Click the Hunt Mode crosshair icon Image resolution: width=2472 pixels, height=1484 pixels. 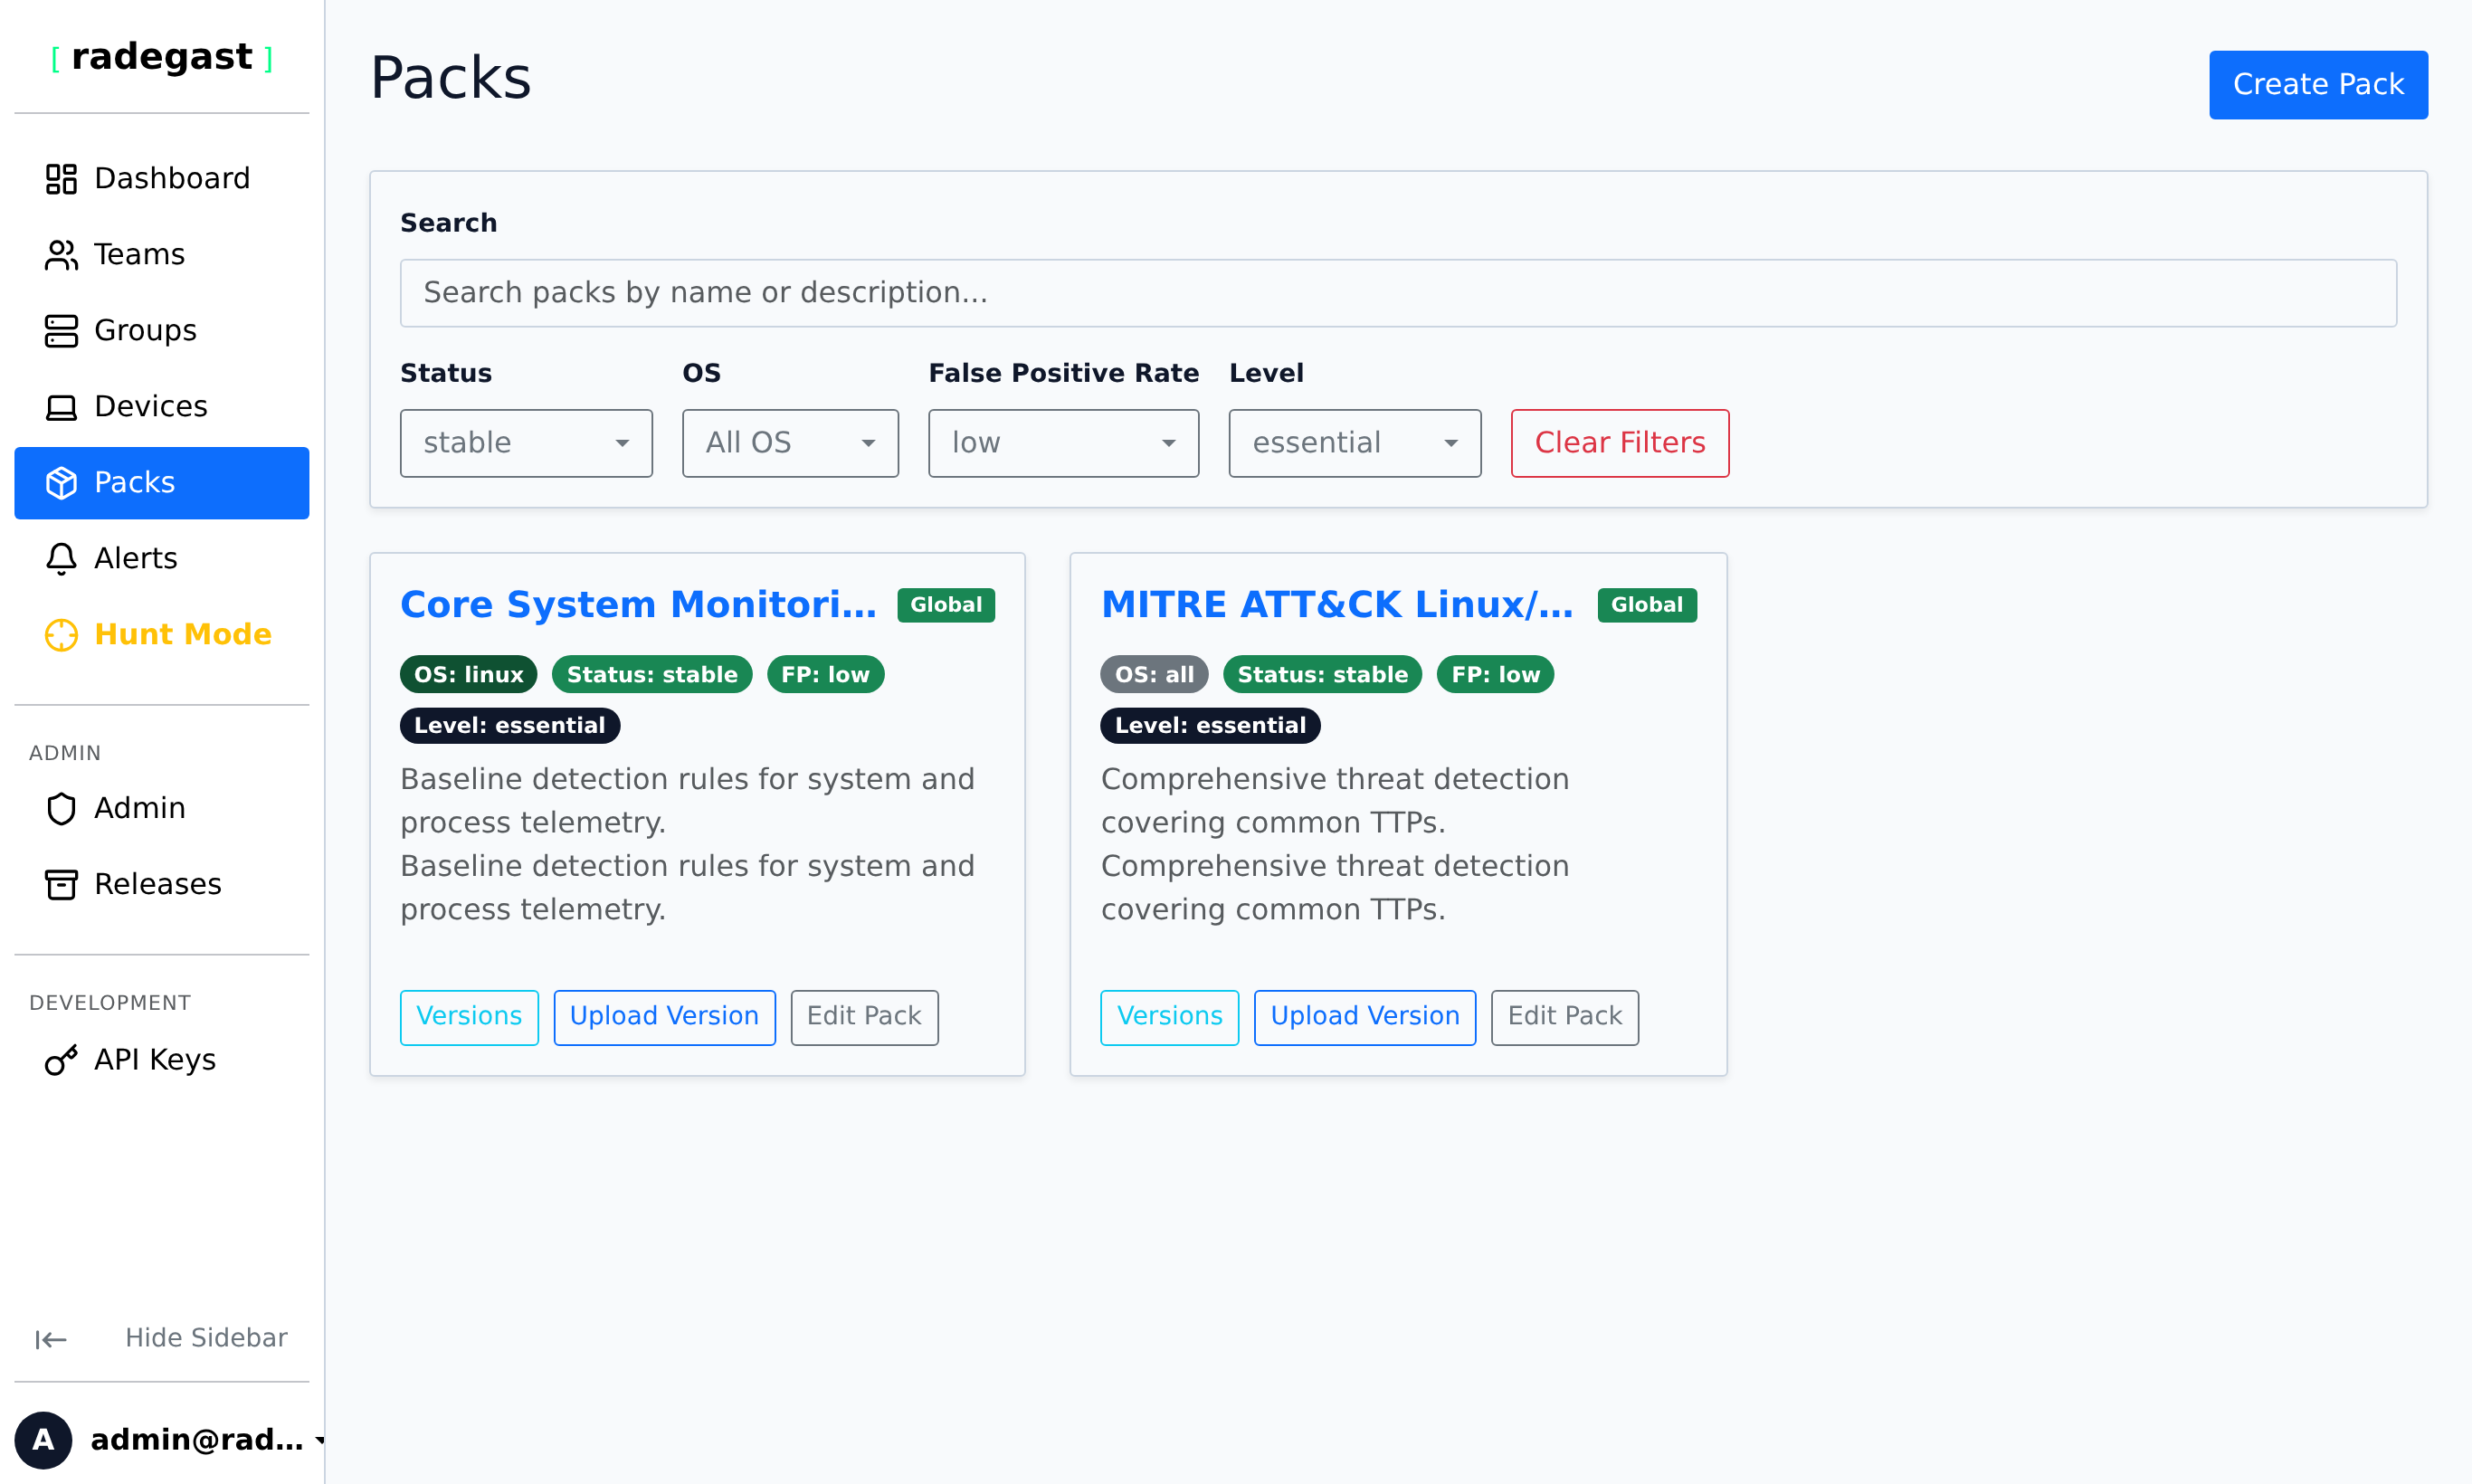pos(61,635)
